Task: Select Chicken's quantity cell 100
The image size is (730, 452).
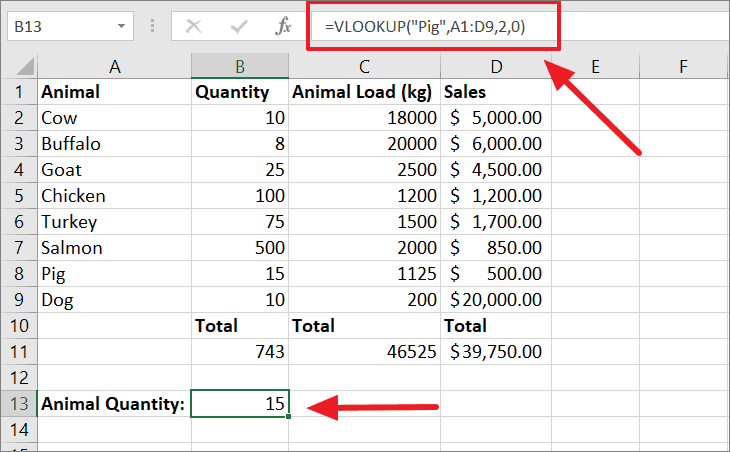Action: 240,196
